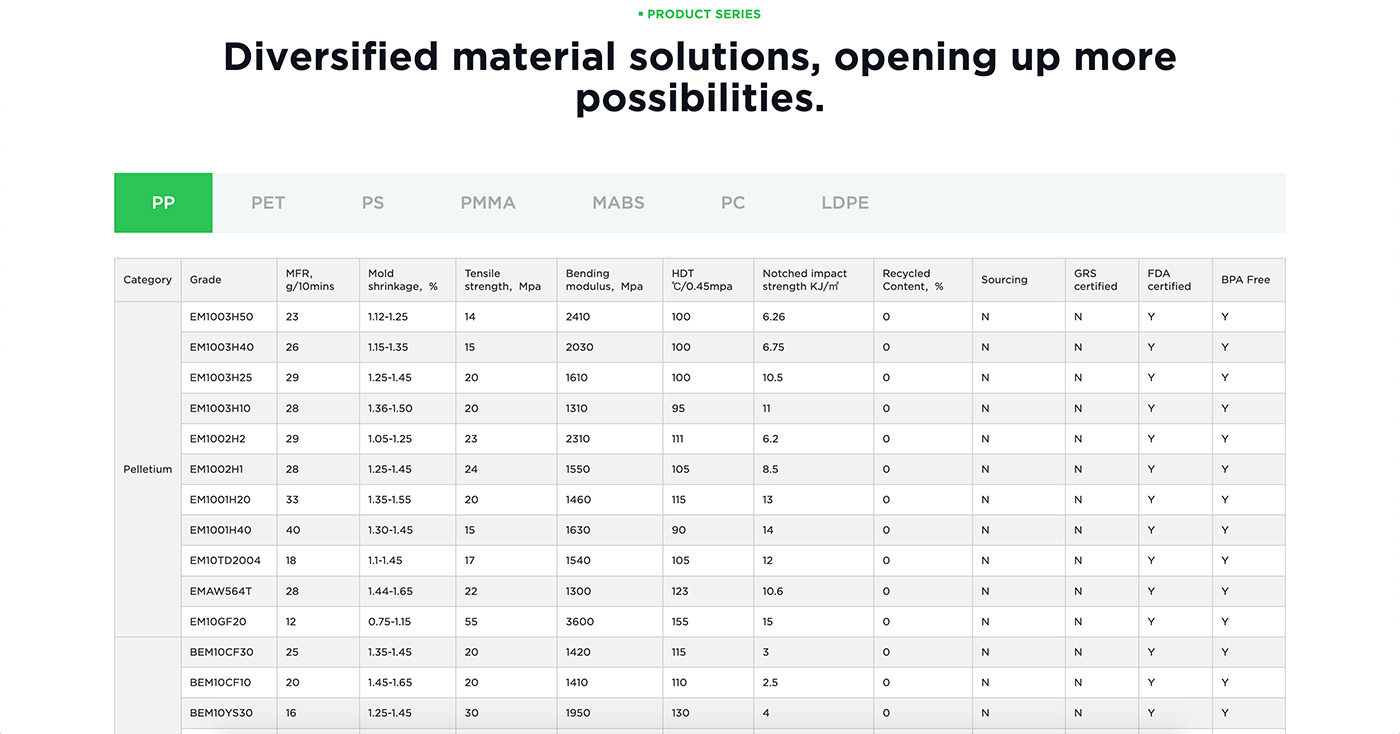Viewport: 1400px width, 734px height.
Task: Switch to the PET tab
Action: click(x=268, y=203)
